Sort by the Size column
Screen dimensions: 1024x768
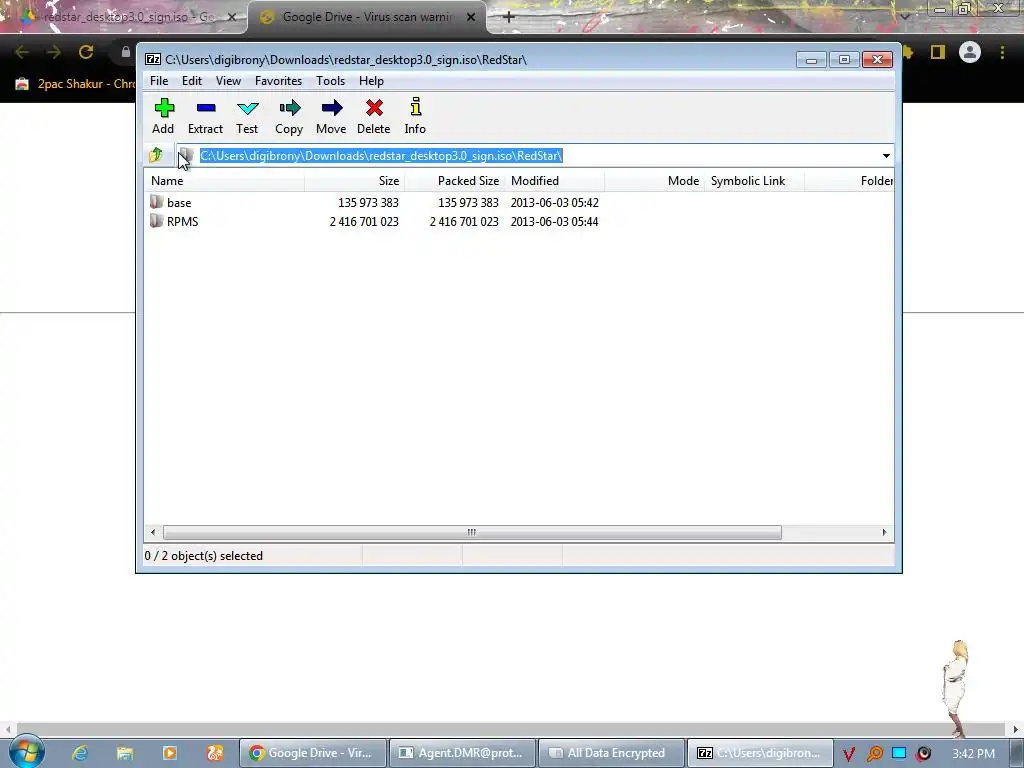[354, 181]
